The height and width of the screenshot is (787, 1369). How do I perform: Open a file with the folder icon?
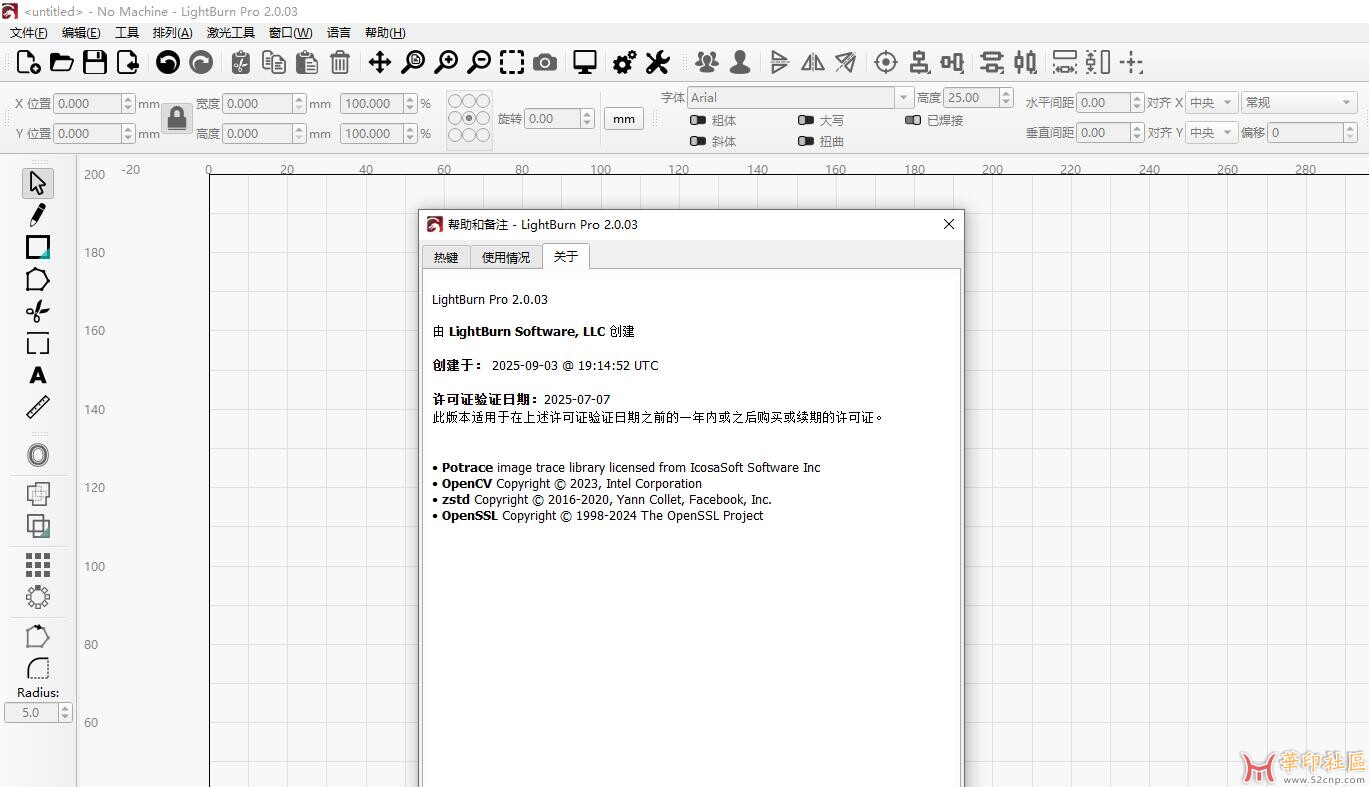pyautogui.click(x=62, y=63)
